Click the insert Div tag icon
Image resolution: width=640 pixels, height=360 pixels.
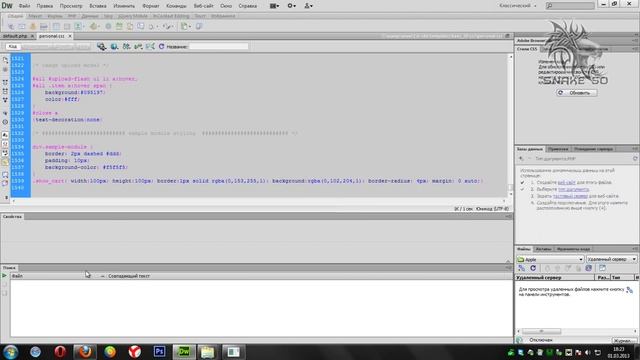click(67, 27)
